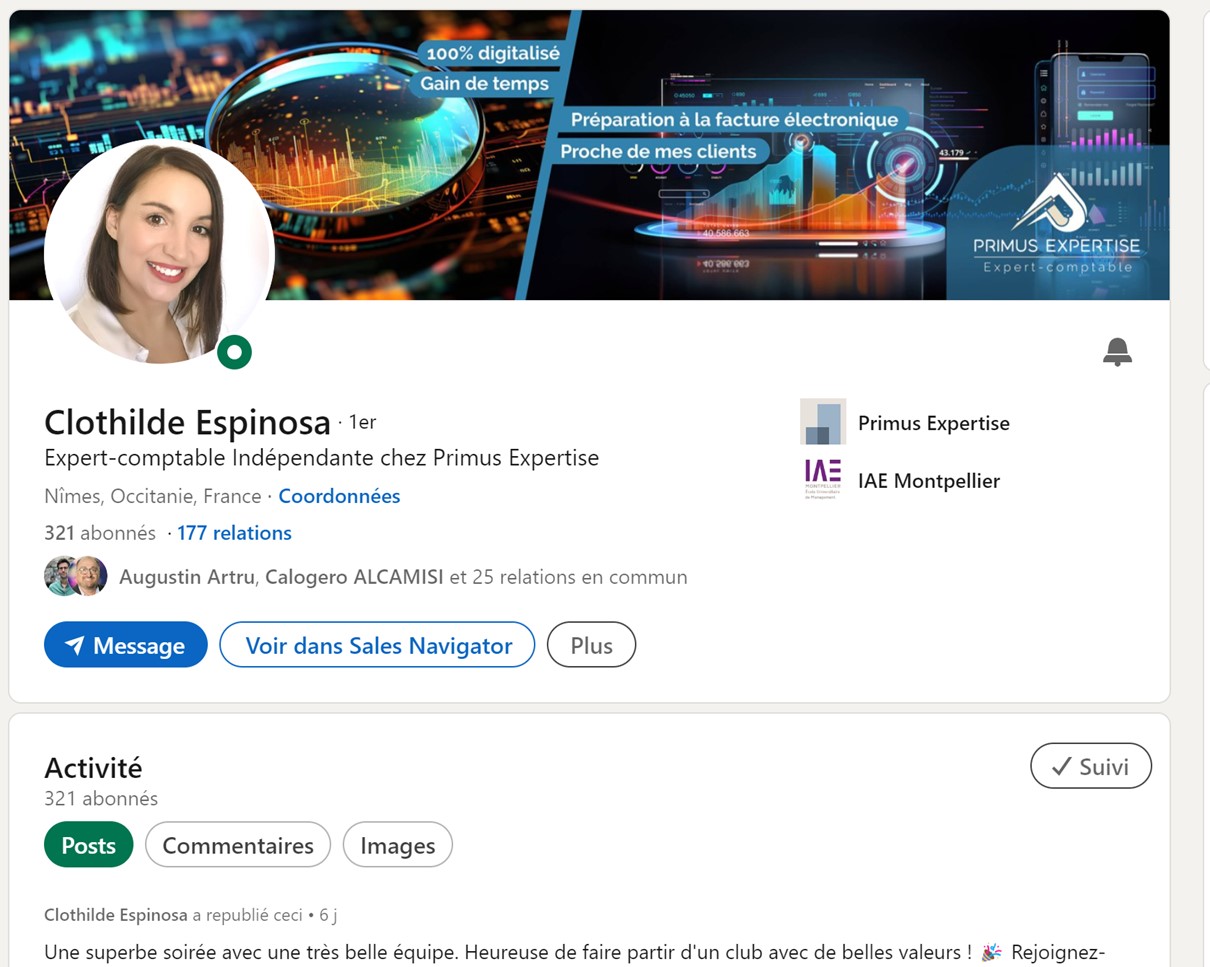The image size is (1210, 967).
Task: Switch to the Commentaires filter
Action: [237, 845]
